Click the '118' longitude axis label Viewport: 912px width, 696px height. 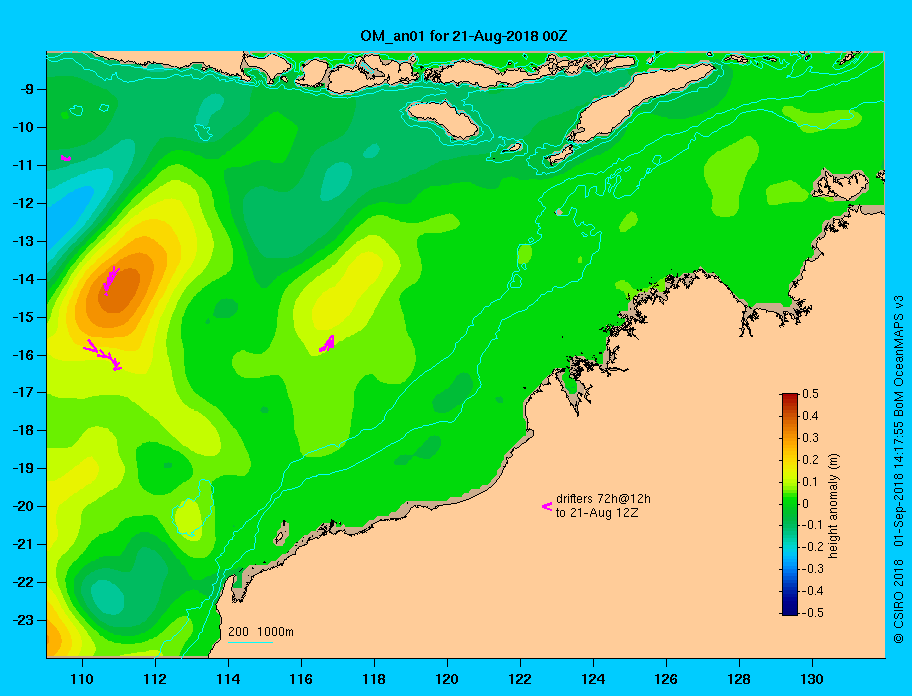374,679
